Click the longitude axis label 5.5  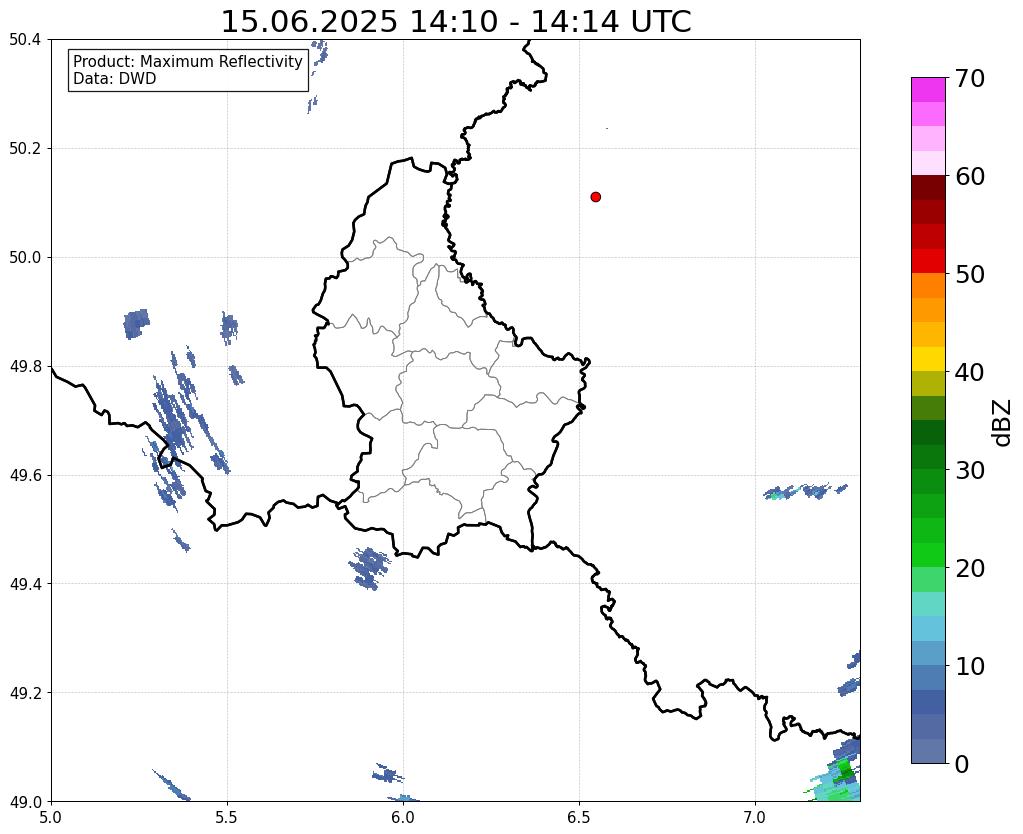coord(227,818)
